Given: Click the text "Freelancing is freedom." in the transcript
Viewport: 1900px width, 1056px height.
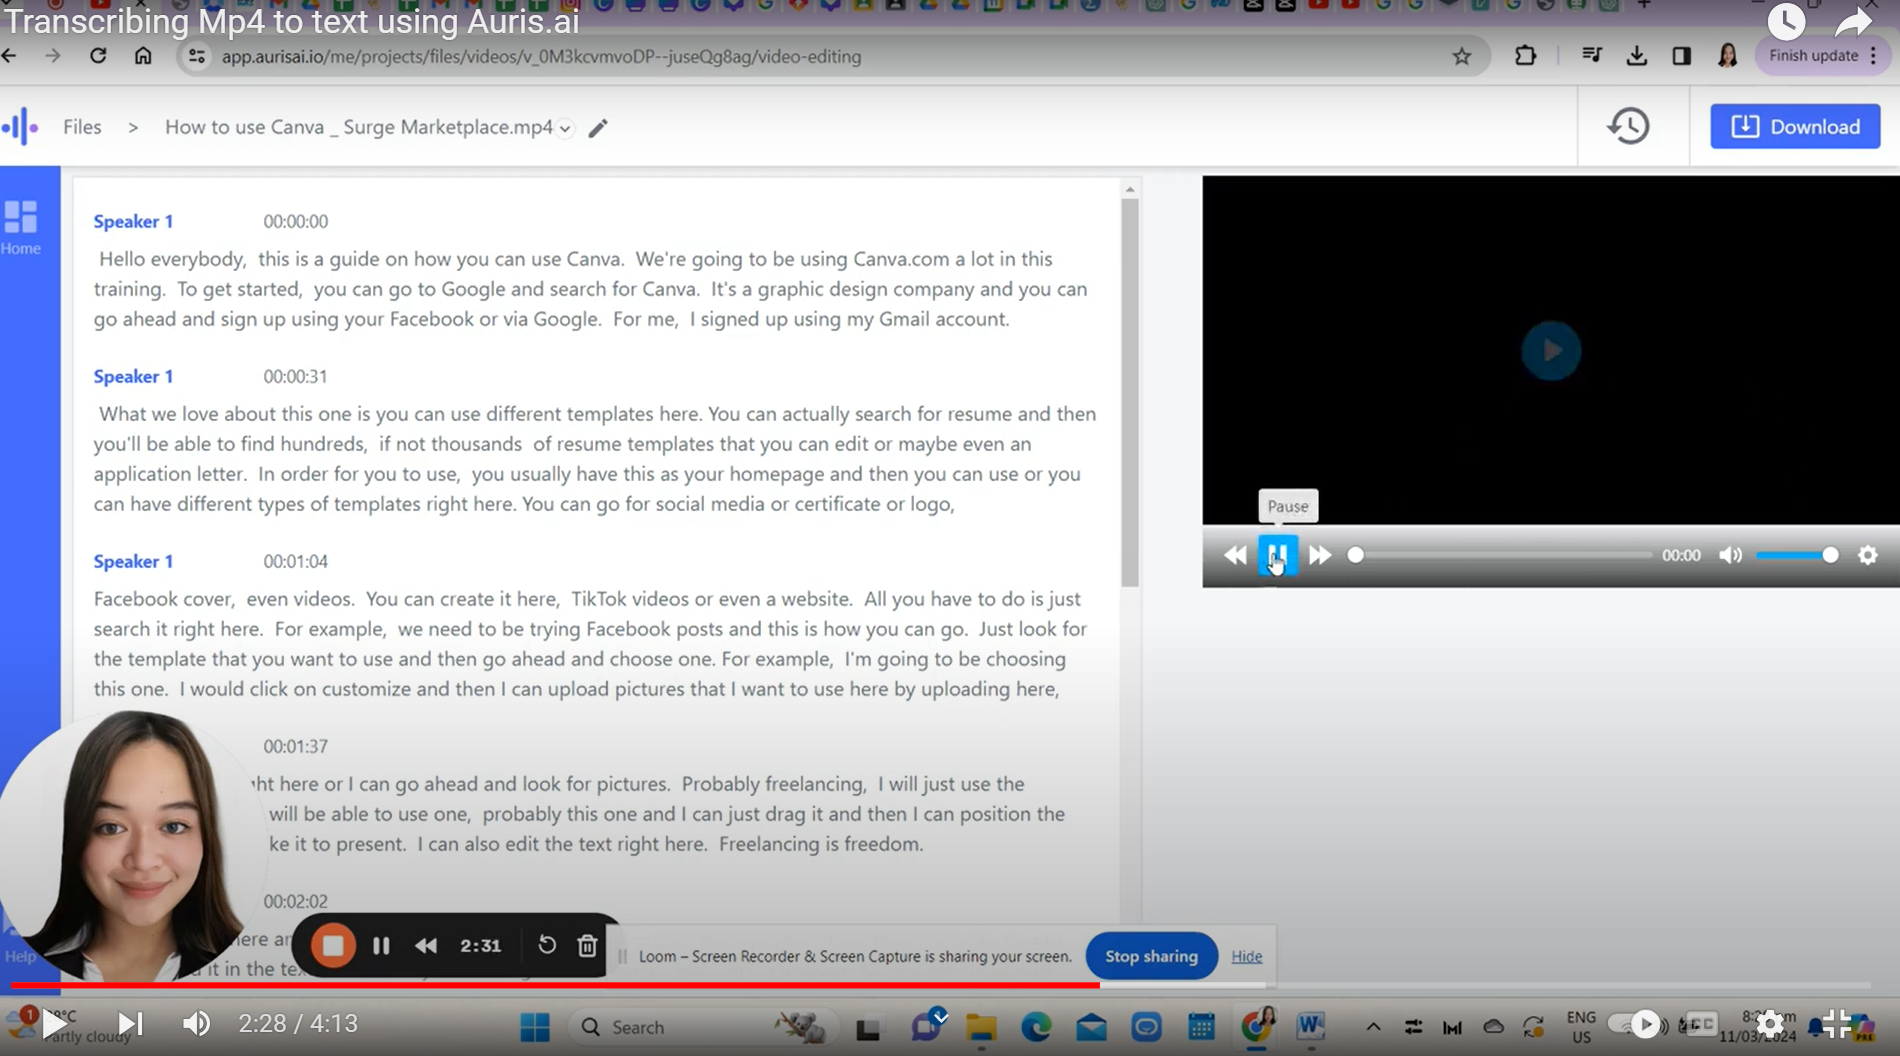Looking at the screenshot, I should (x=821, y=844).
